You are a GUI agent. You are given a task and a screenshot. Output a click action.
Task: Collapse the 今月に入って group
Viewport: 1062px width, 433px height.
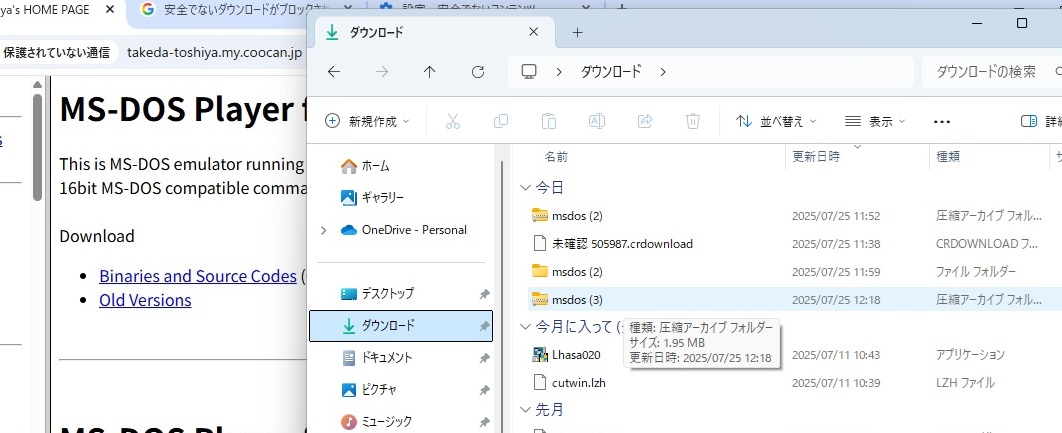[525, 327]
